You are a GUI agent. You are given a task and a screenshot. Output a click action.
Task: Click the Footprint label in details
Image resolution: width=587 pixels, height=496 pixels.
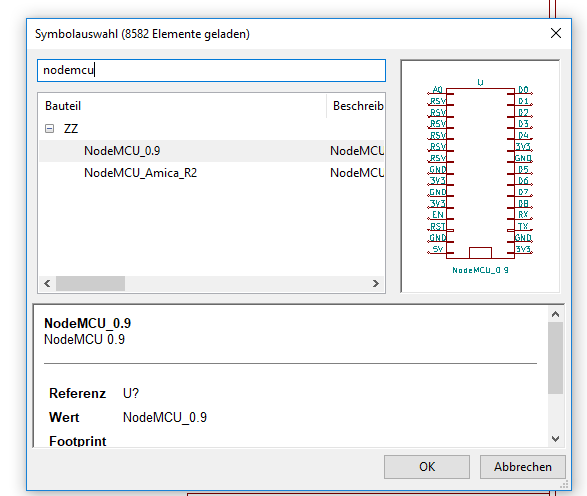78,441
